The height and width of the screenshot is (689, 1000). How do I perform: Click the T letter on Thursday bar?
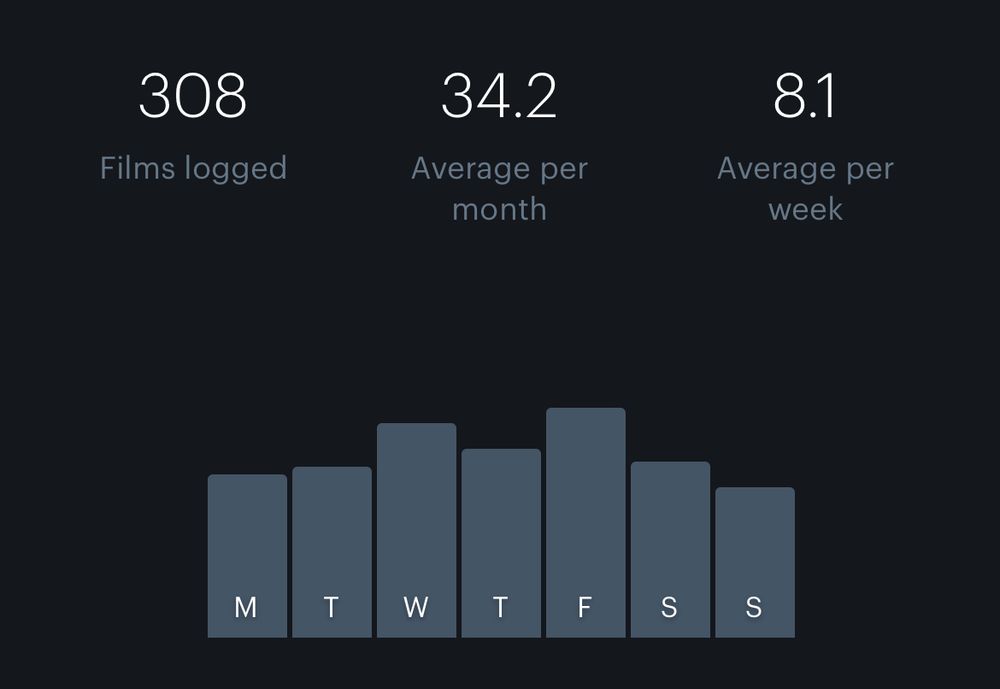click(x=501, y=607)
